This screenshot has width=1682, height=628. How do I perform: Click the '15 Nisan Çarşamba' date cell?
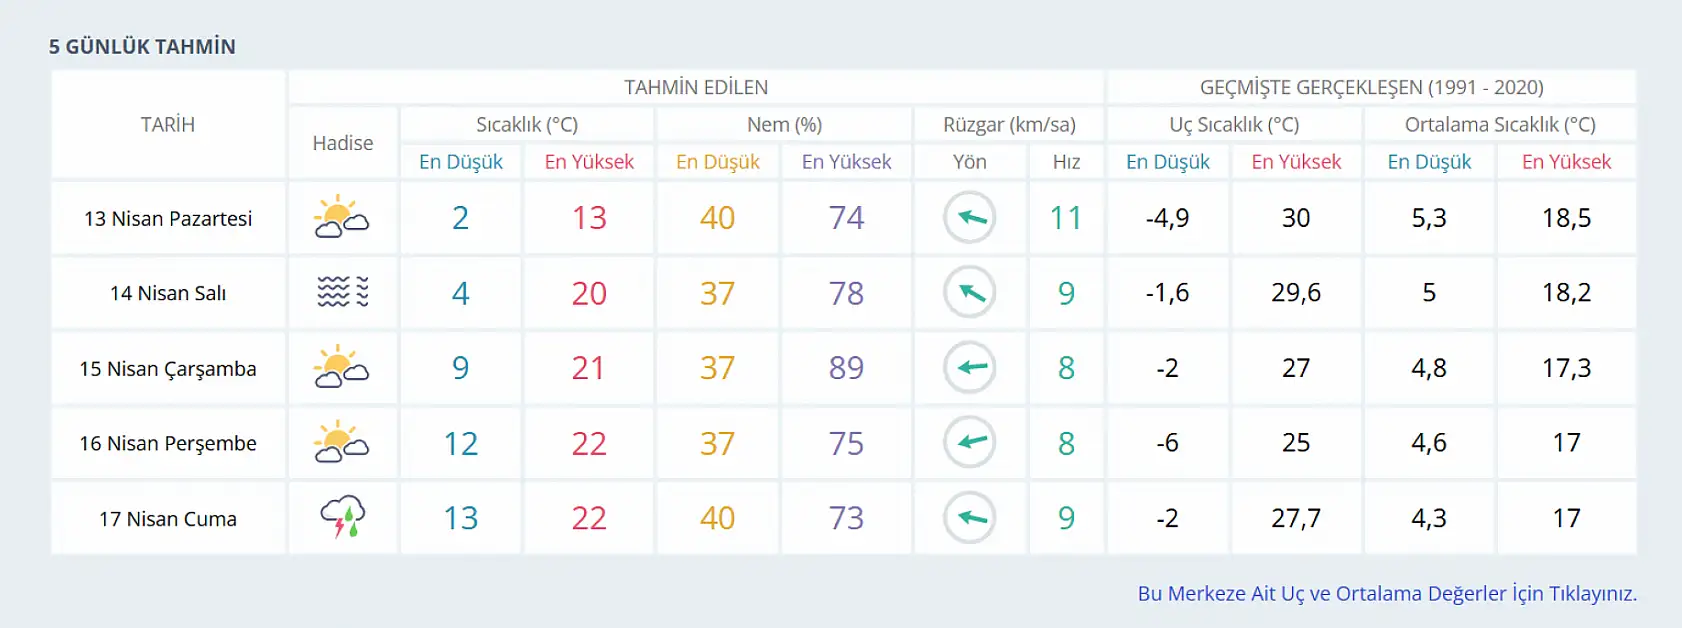click(168, 368)
